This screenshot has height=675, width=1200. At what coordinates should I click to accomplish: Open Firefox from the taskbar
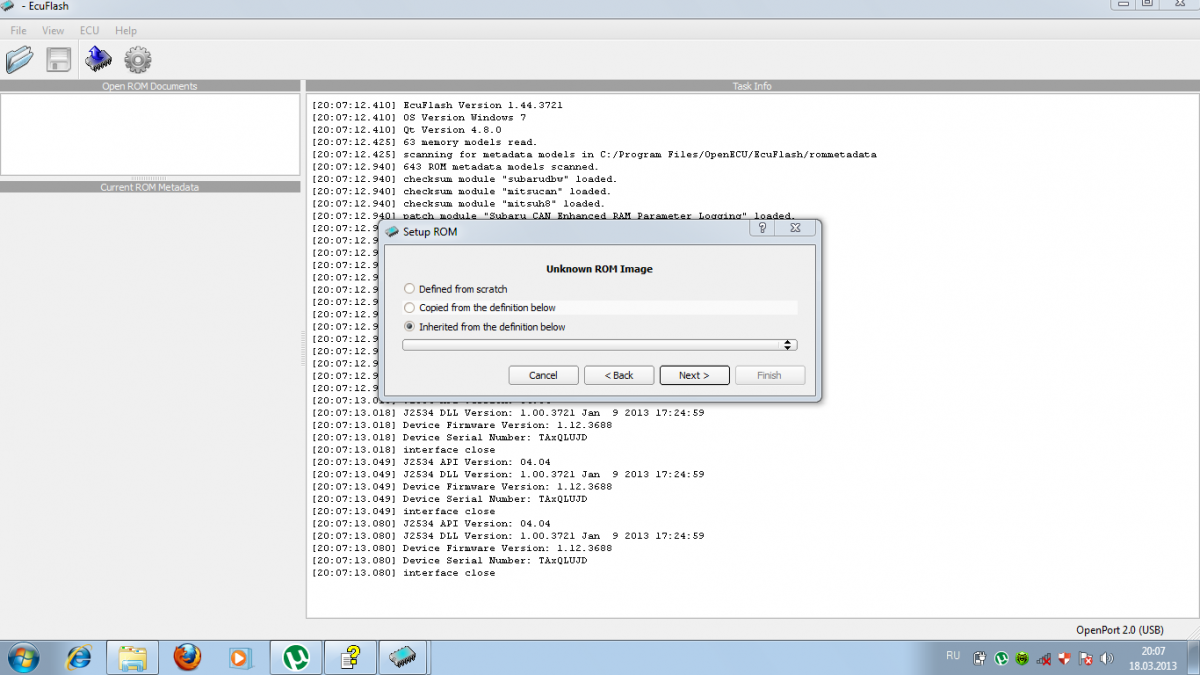187,657
